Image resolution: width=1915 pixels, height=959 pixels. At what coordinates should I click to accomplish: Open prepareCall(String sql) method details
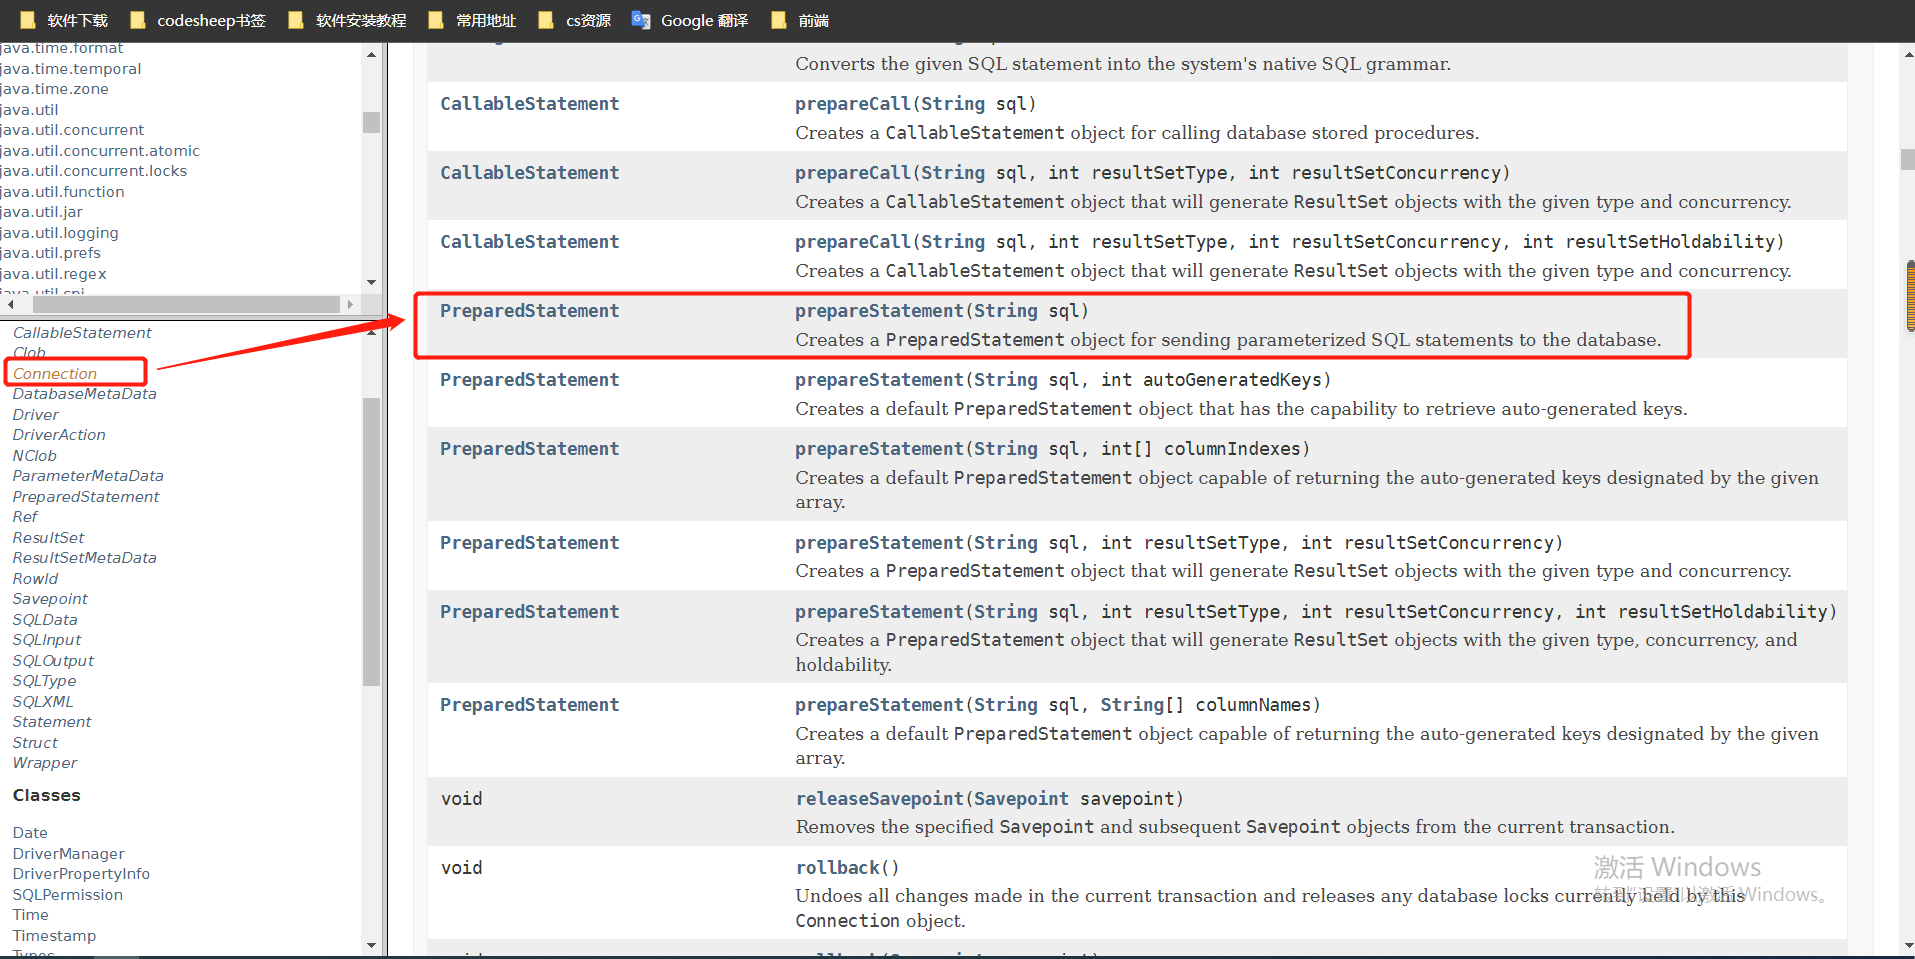(x=852, y=104)
